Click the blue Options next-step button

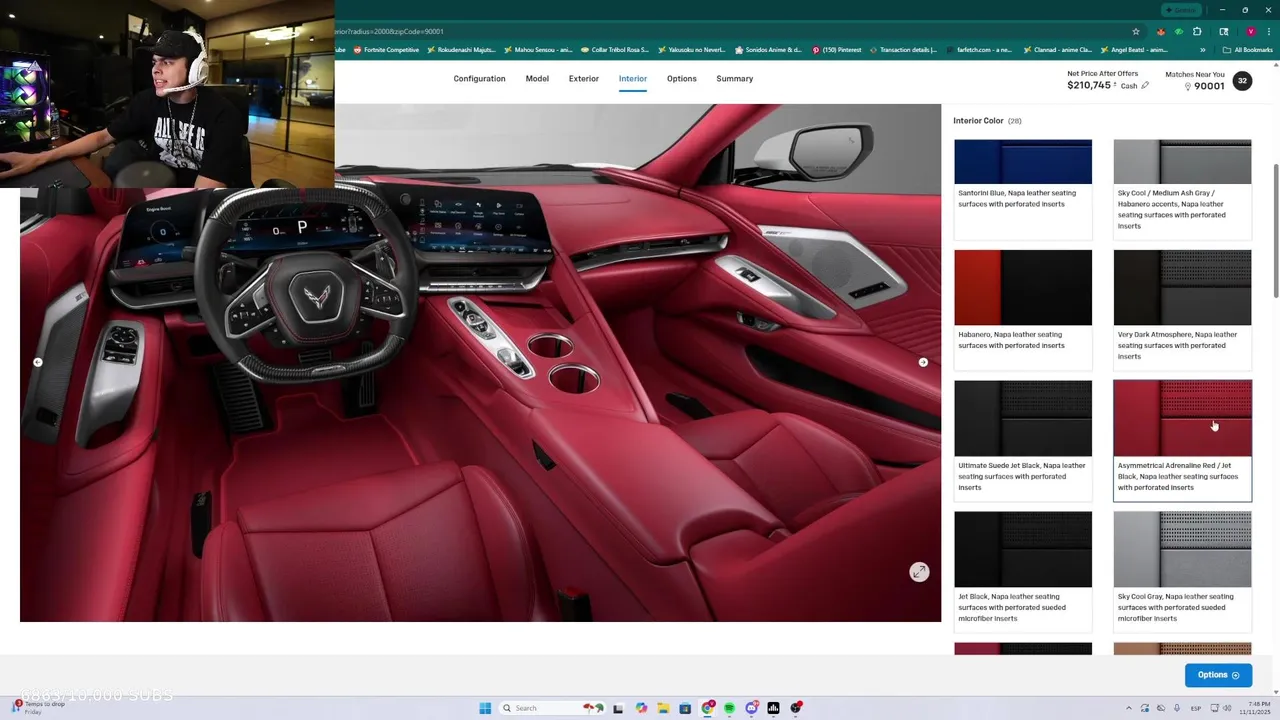coord(1218,675)
